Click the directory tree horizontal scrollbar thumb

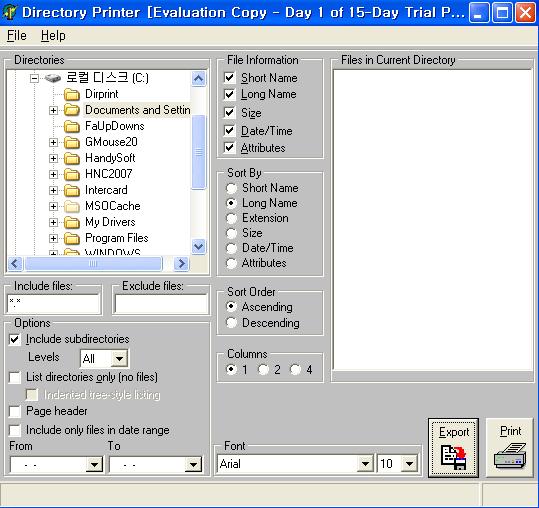[93, 264]
